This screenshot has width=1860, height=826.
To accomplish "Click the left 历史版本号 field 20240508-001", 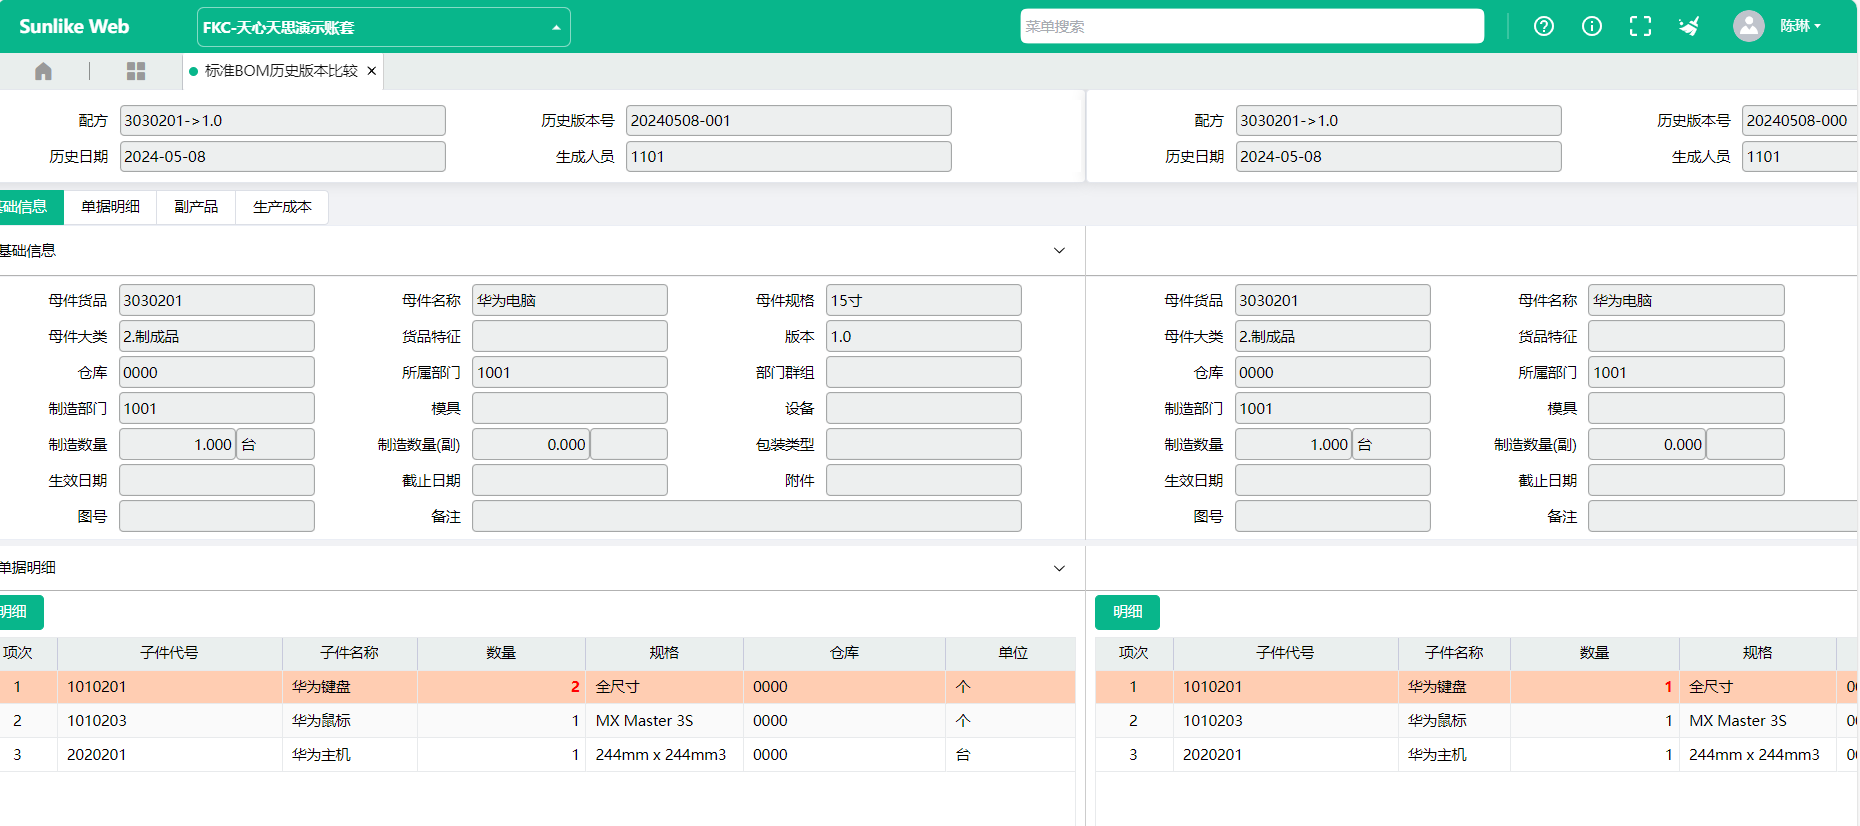I will [x=788, y=121].
